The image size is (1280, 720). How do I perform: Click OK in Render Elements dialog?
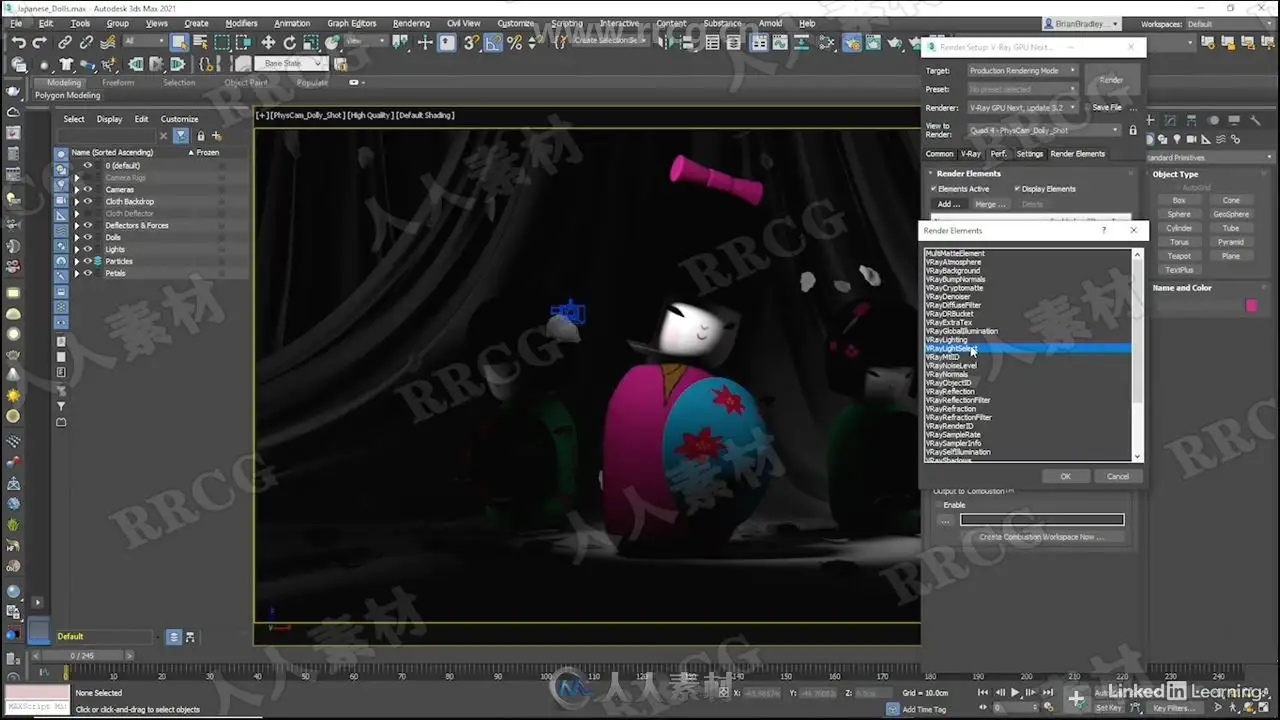[x=1065, y=476]
